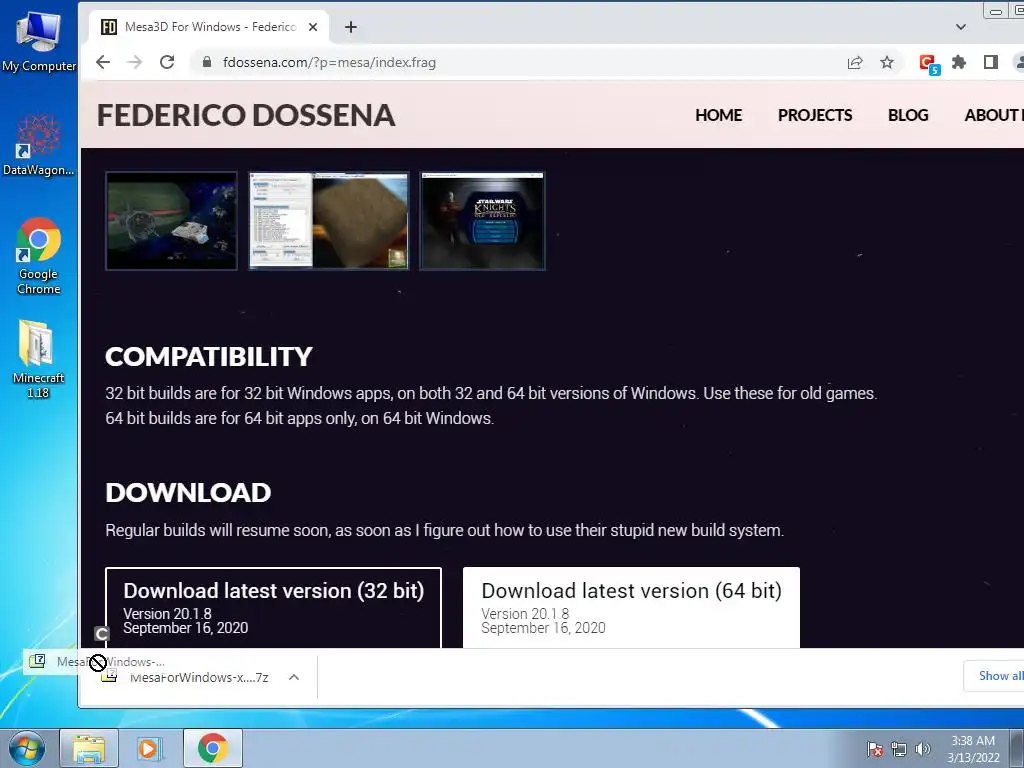The width and height of the screenshot is (1024, 768).
Task: Click the FEDERICO DOSSENA site title
Action: pyautogui.click(x=246, y=116)
